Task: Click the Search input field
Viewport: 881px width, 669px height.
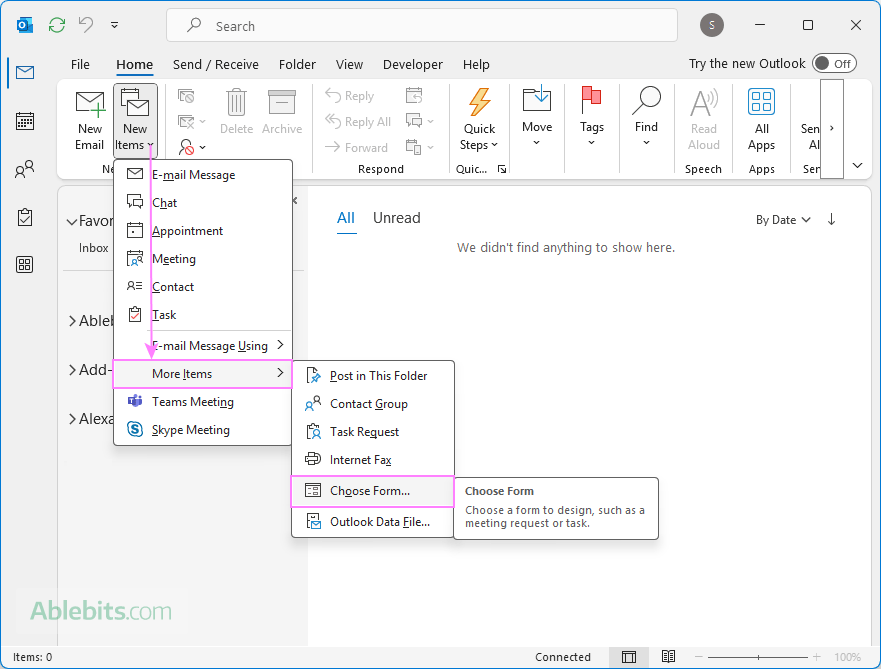Action: [422, 25]
